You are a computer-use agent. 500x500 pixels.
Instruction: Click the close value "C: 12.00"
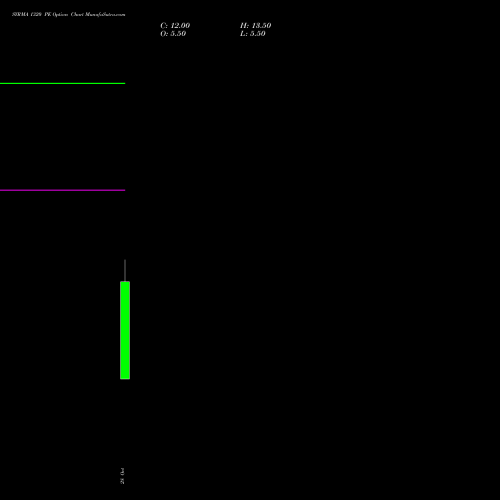click(x=175, y=26)
